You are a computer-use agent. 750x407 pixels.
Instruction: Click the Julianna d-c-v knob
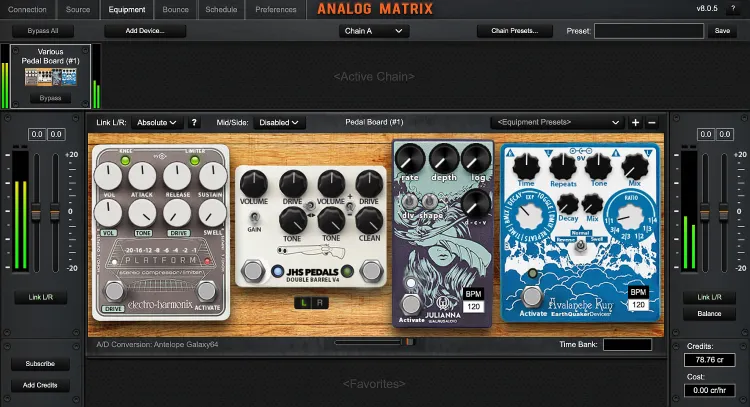475,204
